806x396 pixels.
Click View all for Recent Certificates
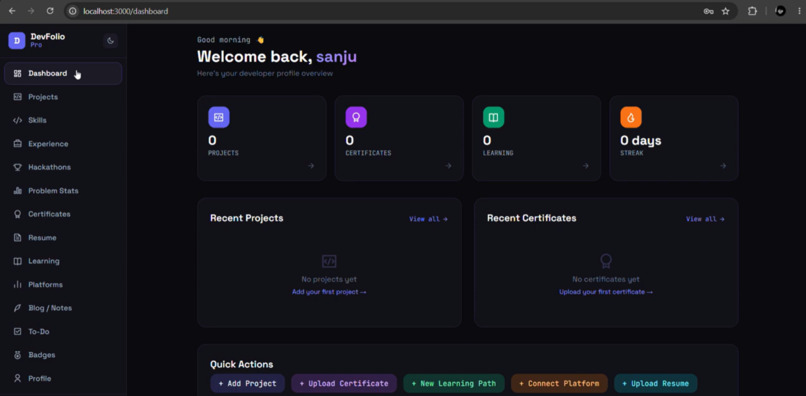tap(705, 219)
